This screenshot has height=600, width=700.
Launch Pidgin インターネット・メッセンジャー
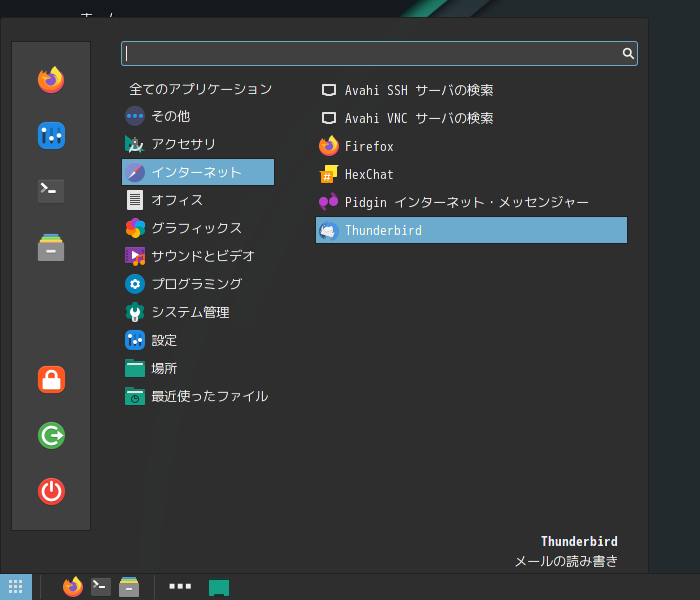tap(471, 202)
